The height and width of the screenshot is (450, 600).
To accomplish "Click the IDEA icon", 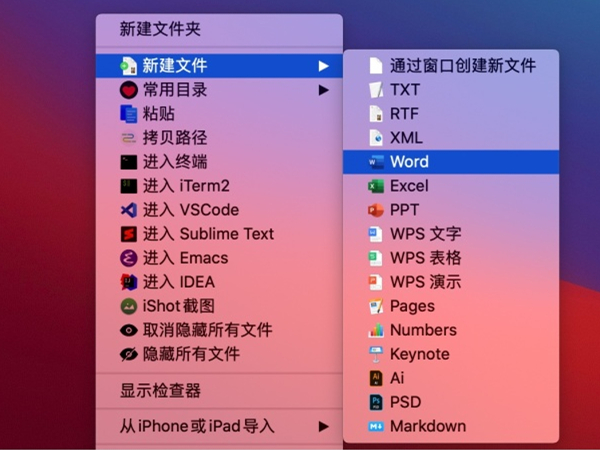I will pos(128,282).
